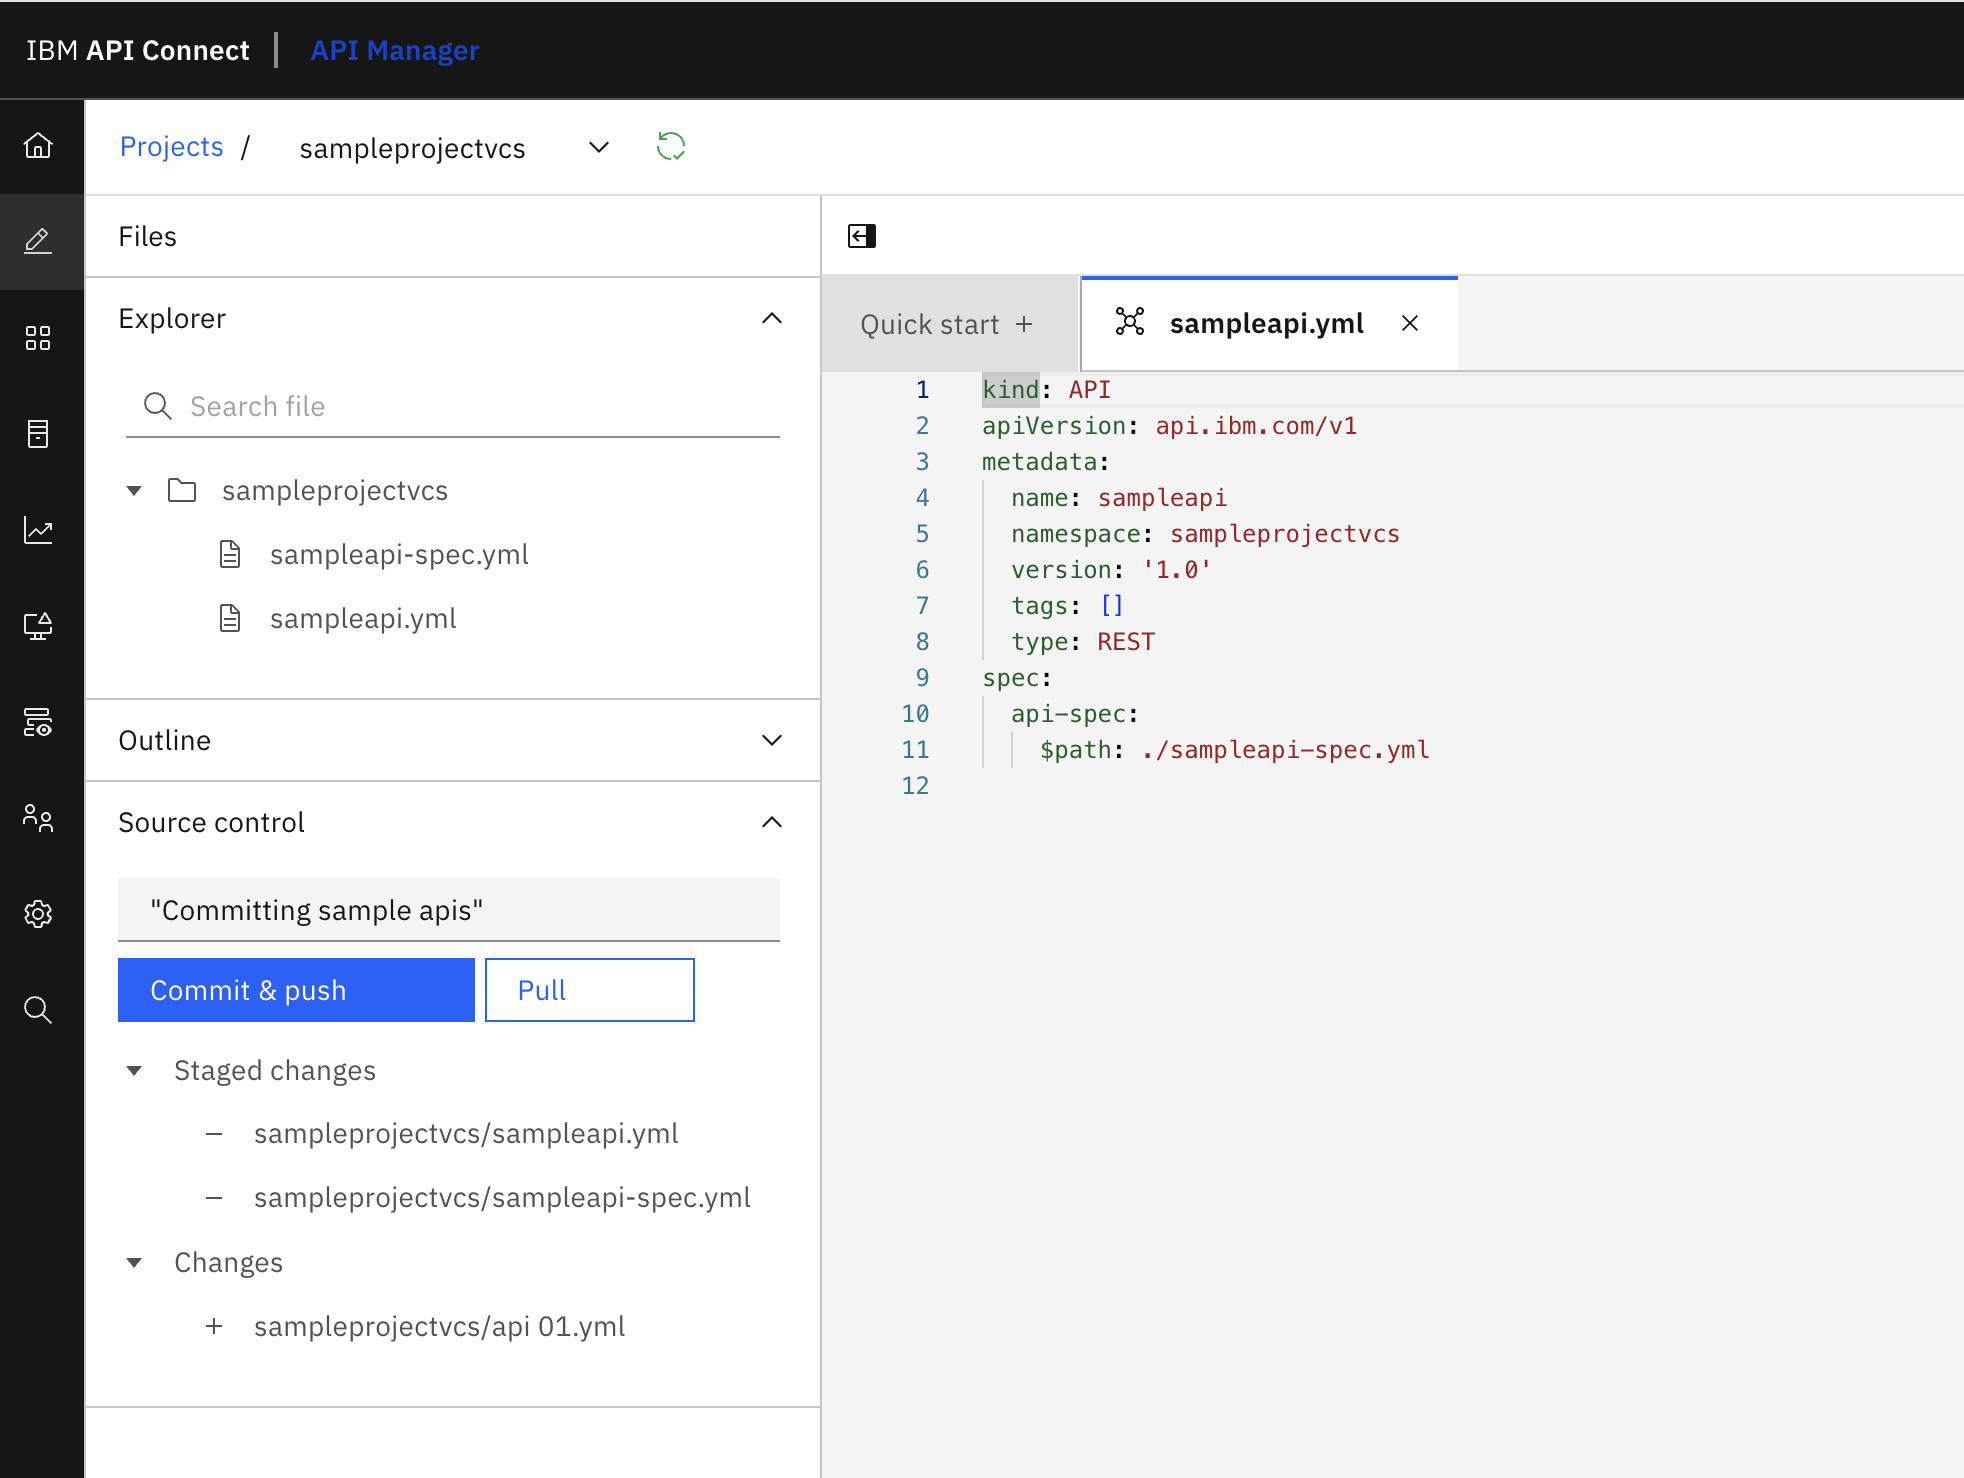Open the catalog view icon in sidebar
1964x1478 pixels.
coord(38,722)
